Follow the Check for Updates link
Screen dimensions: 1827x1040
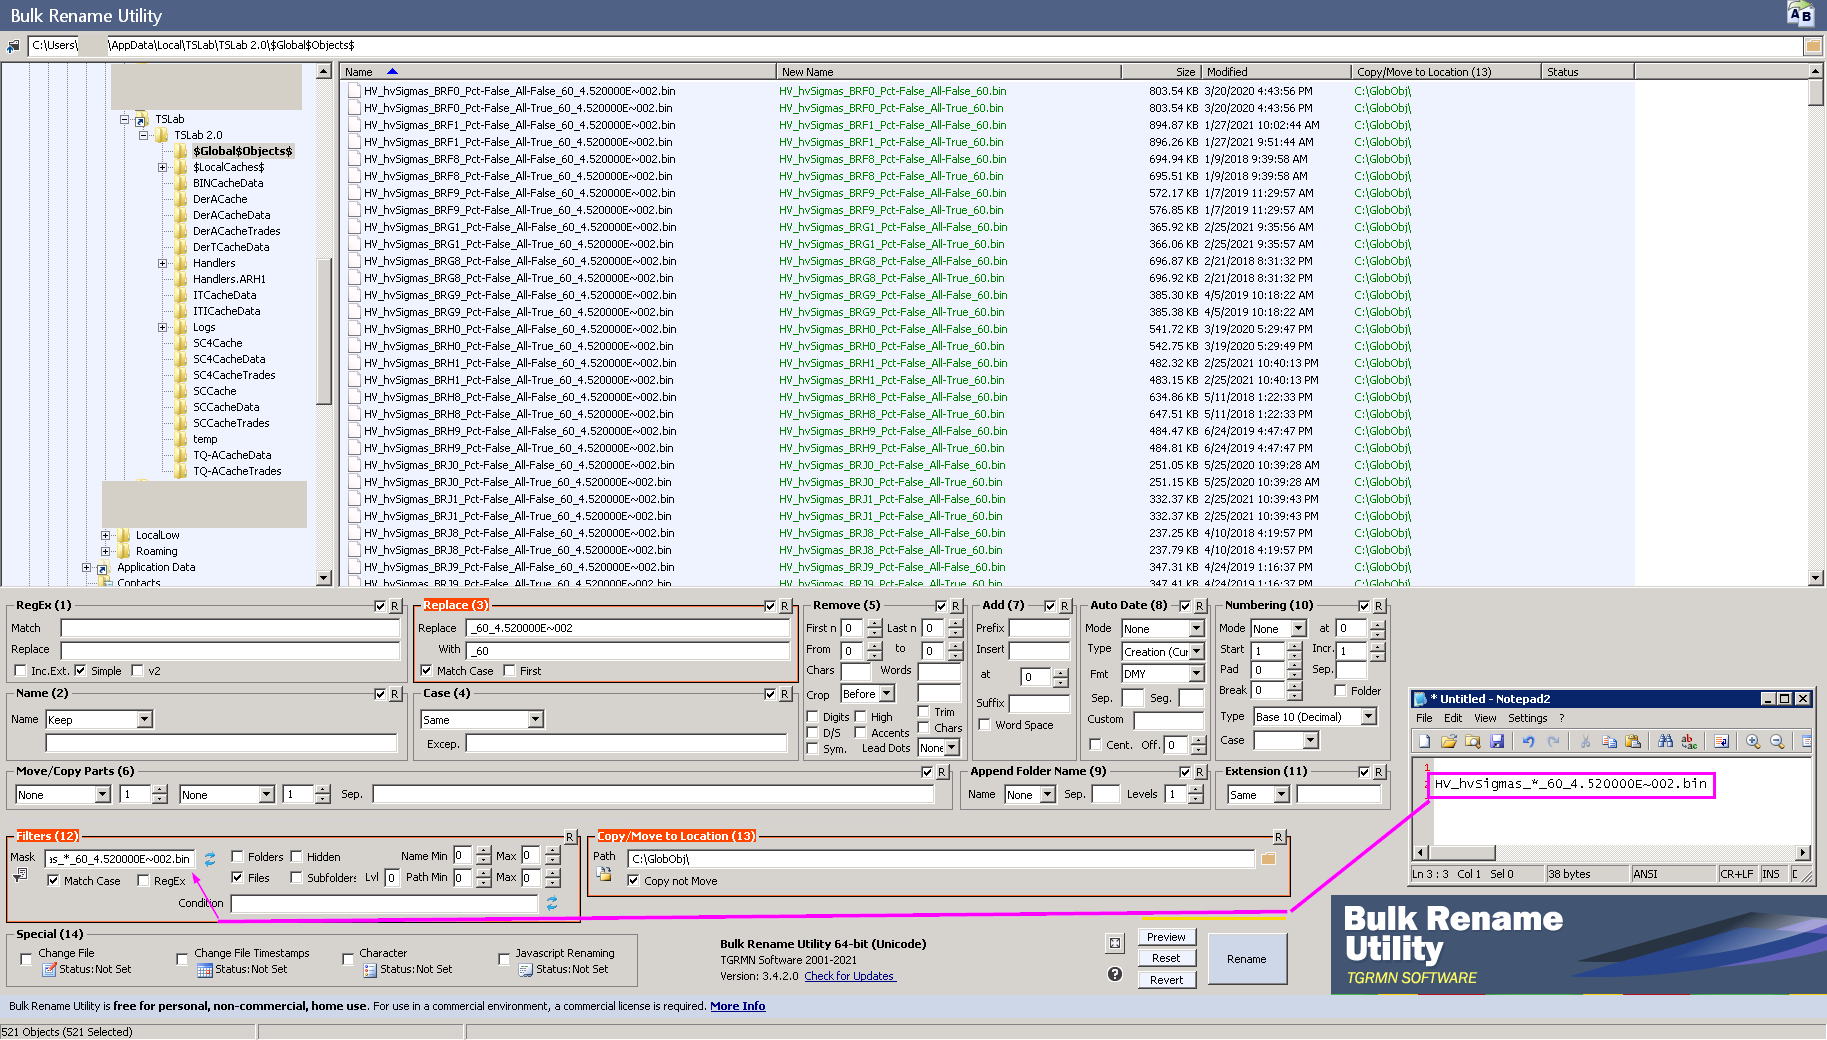[849, 976]
